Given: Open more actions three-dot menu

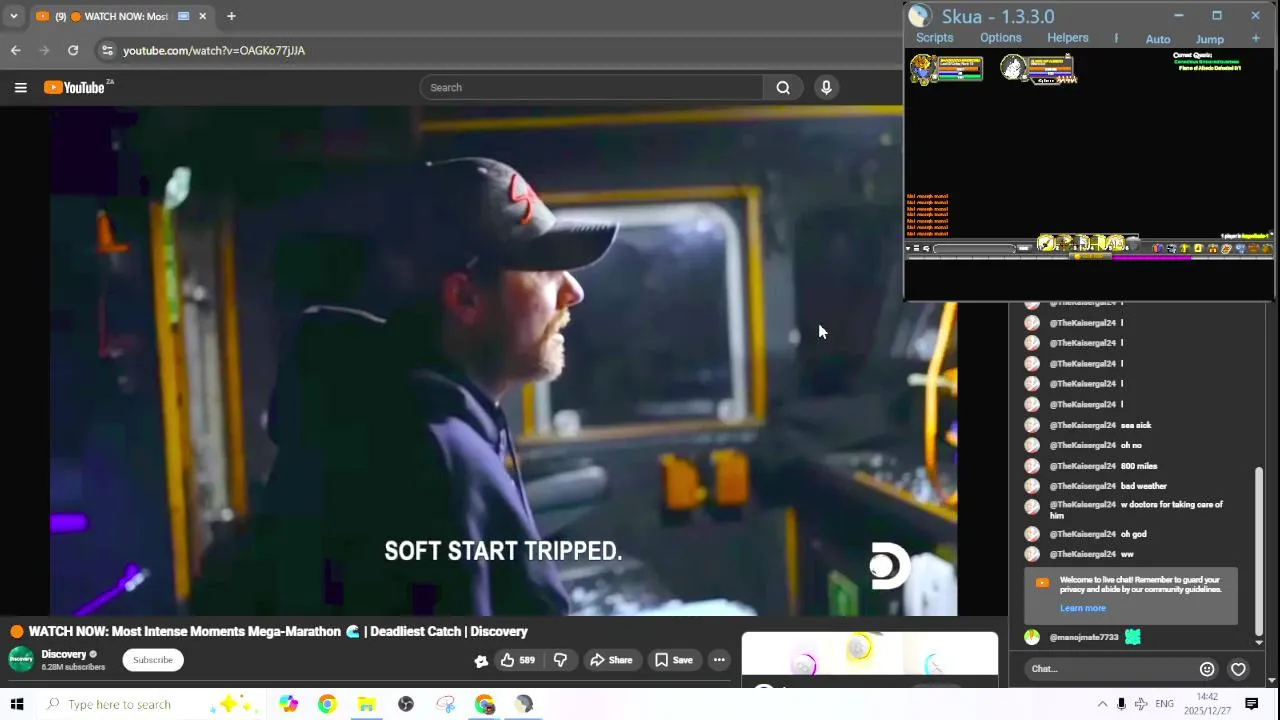Looking at the screenshot, I should [x=719, y=660].
